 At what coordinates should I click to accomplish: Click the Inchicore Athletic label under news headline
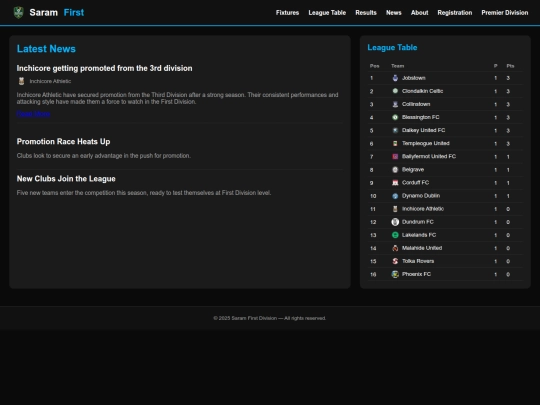[50, 81]
